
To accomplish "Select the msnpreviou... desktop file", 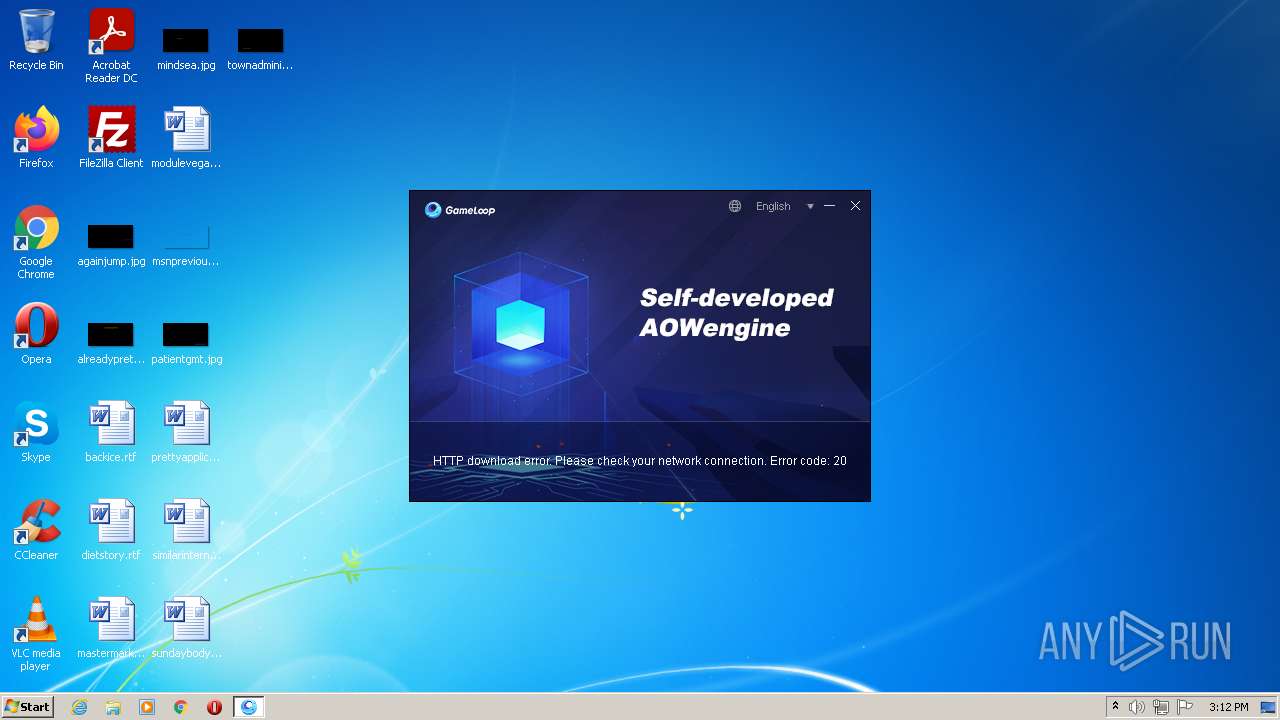I will pyautogui.click(x=186, y=247).
